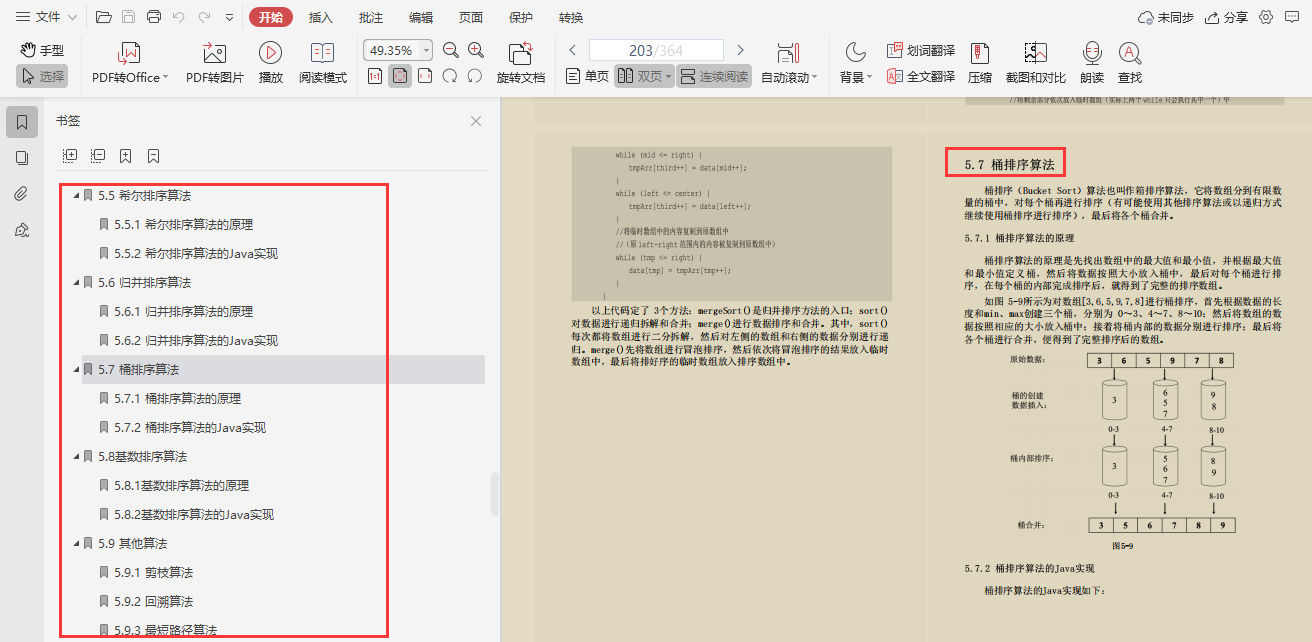Switch to the 保护 tab
The width and height of the screenshot is (1312, 642).
pyautogui.click(x=521, y=17)
